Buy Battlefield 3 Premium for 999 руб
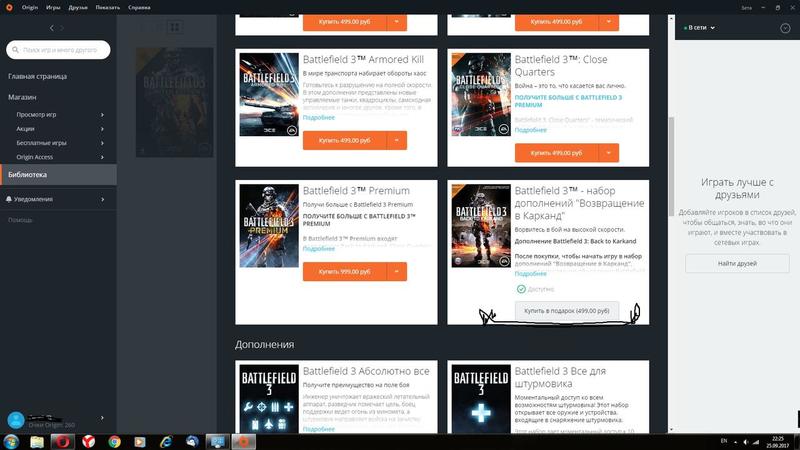 344,271
